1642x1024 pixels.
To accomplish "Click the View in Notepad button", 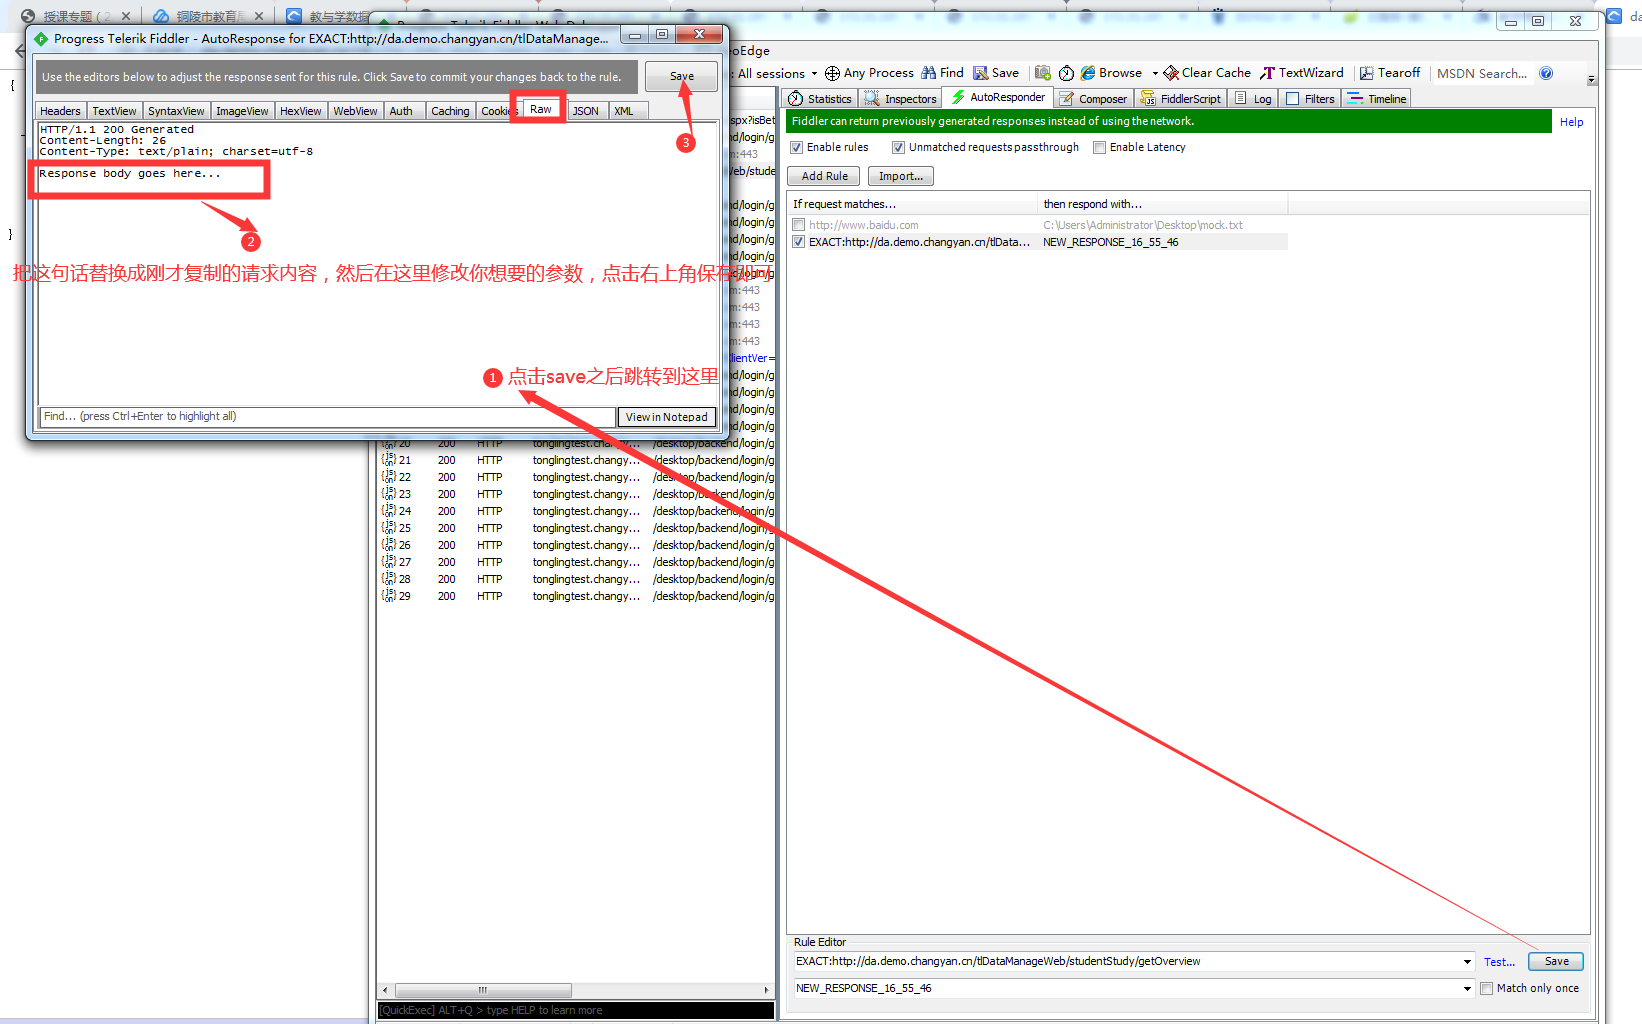I will (x=666, y=417).
